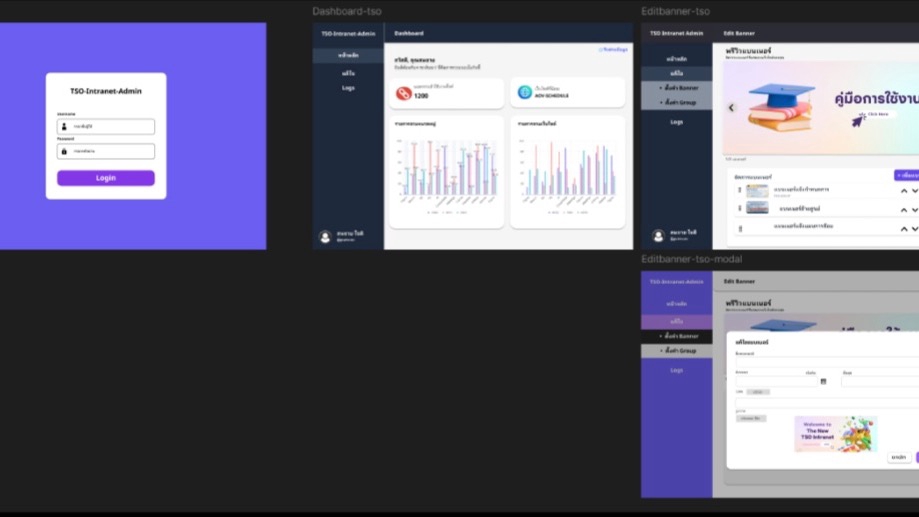This screenshot has height=517, width=919.
Task: Select the Group submenu item in the modal frame sidebar
Action: [678, 351]
